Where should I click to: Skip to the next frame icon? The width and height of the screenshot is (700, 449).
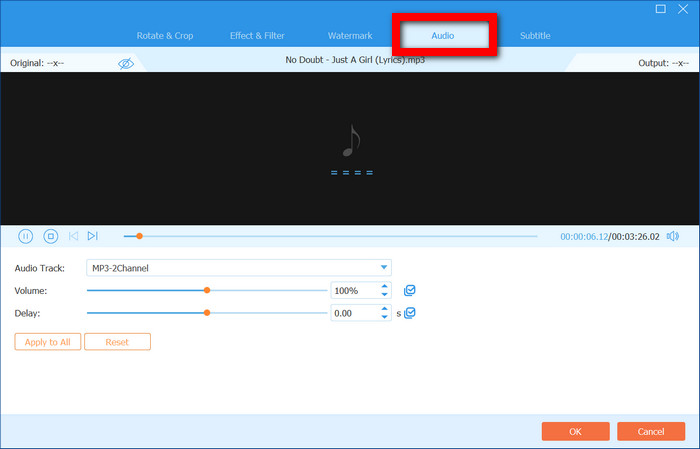tap(92, 236)
